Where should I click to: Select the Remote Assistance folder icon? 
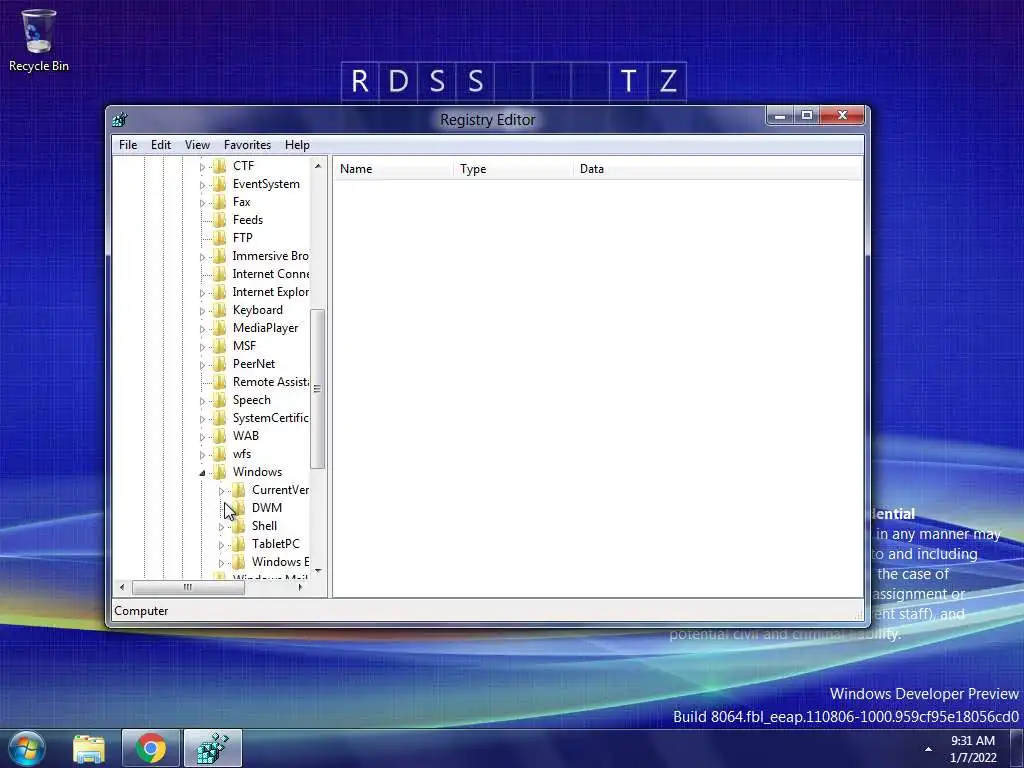point(220,381)
